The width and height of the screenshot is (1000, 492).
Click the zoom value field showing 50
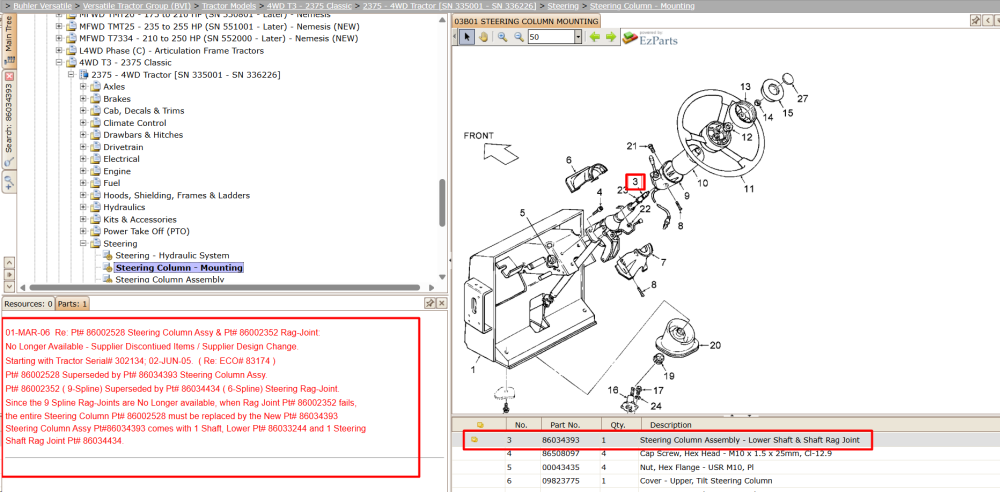550,37
